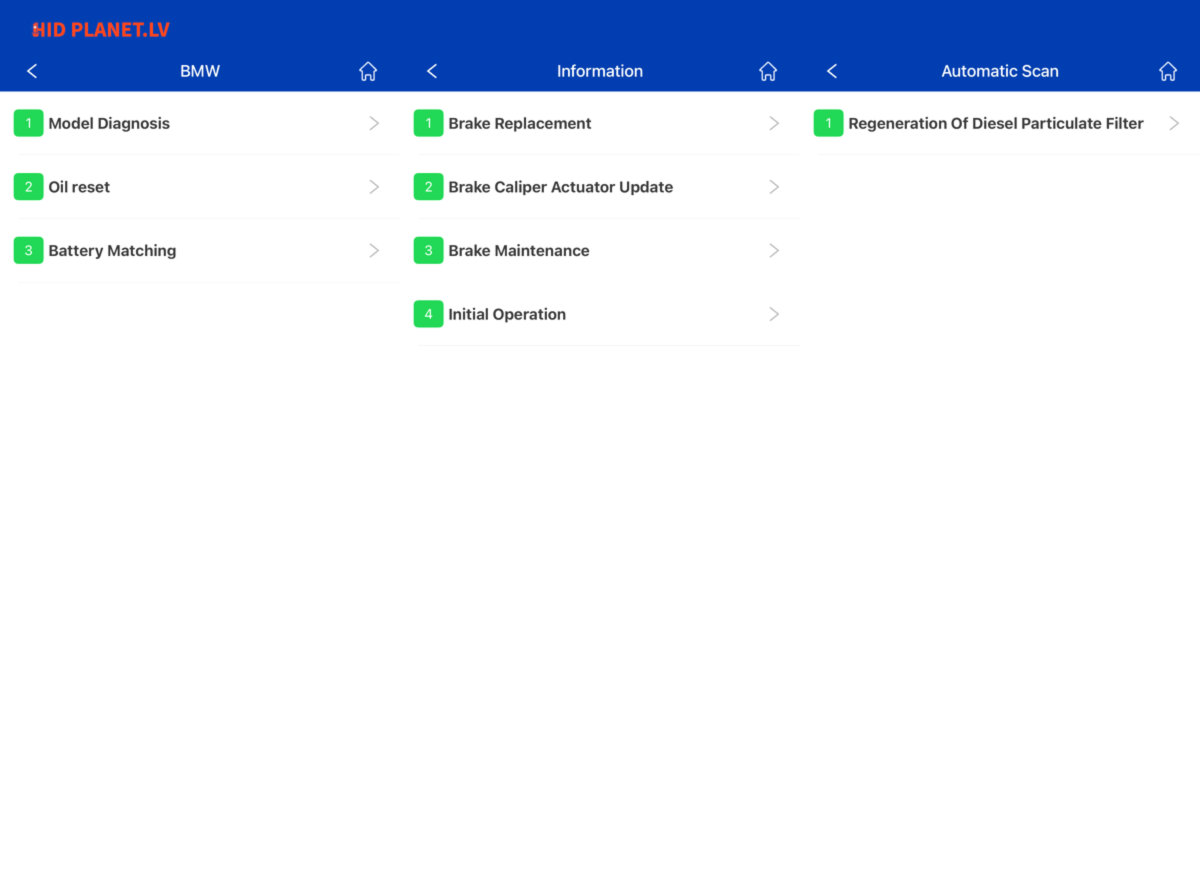Click chevron on Brake Replacement row

point(774,124)
